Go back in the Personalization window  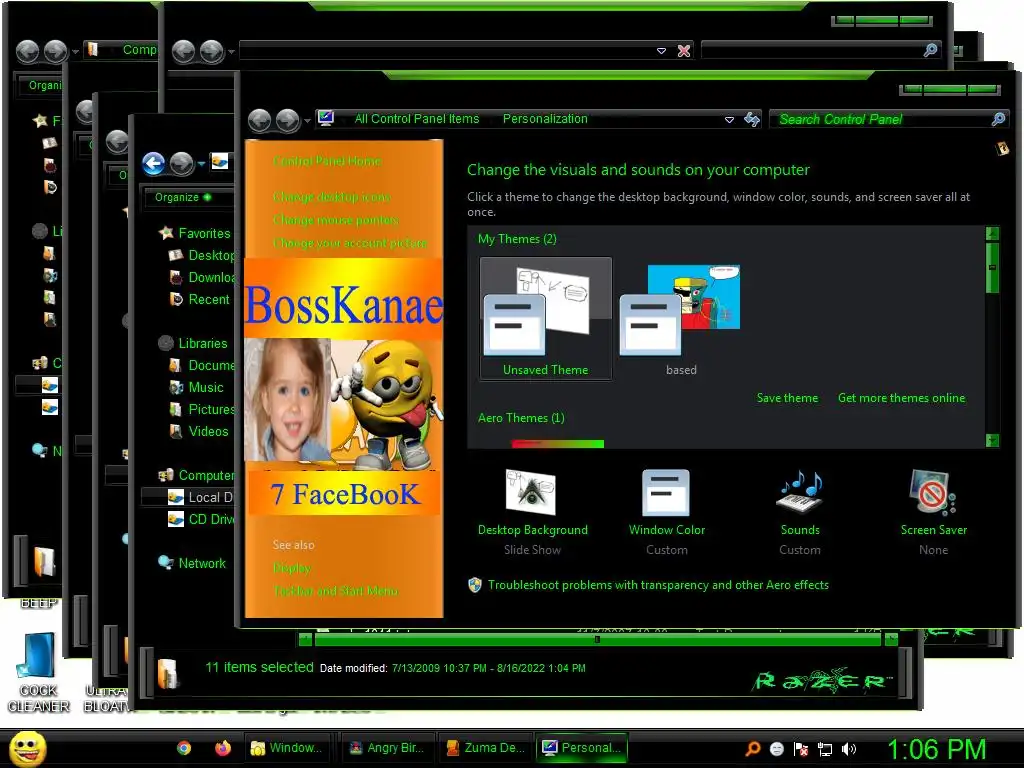(259, 120)
